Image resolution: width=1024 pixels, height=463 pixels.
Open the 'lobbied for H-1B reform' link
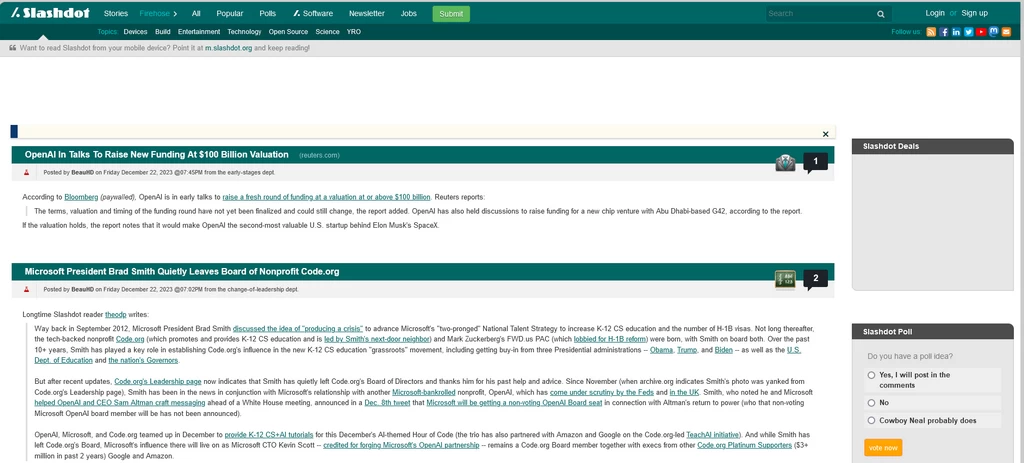coord(611,339)
